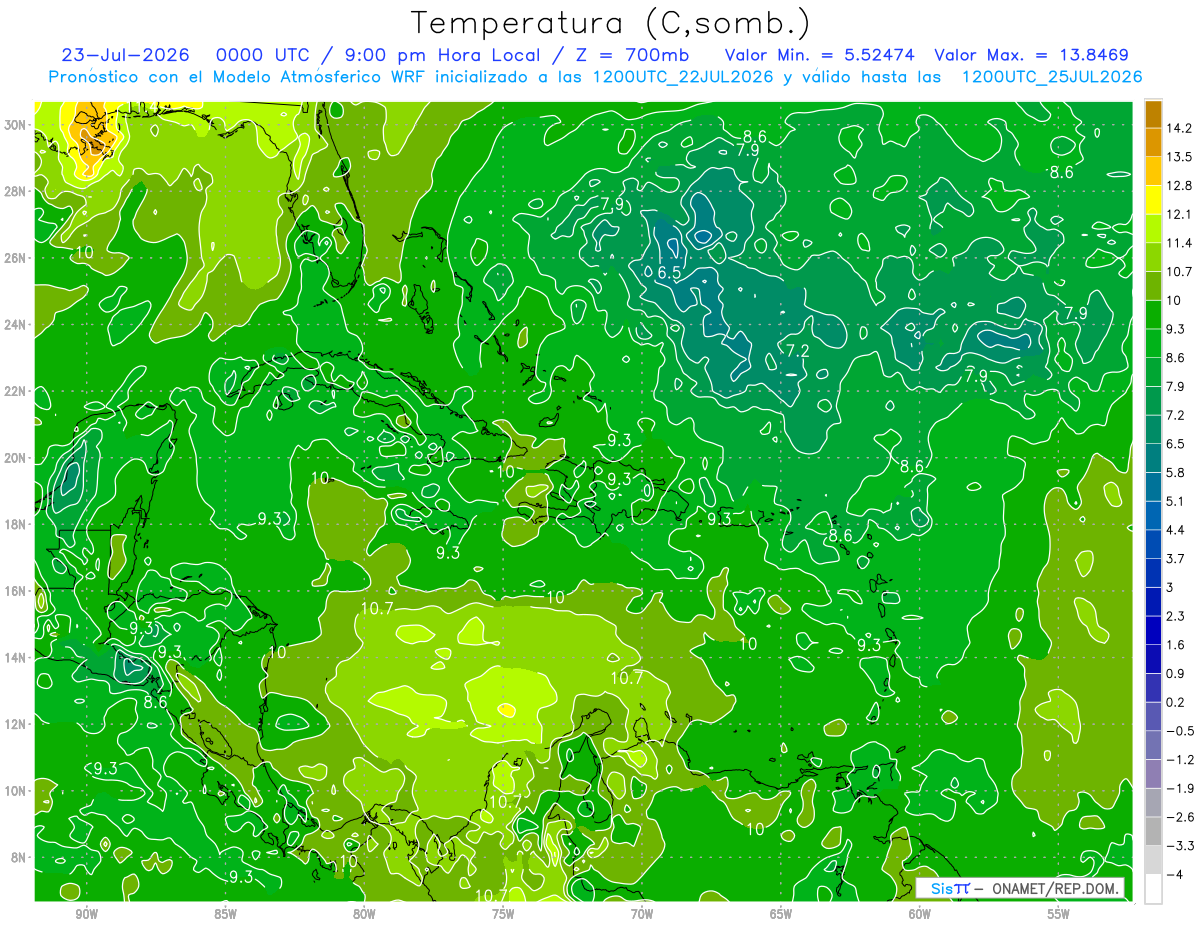Click the "Temperatura (C,somb.)" title

[x=611, y=23]
